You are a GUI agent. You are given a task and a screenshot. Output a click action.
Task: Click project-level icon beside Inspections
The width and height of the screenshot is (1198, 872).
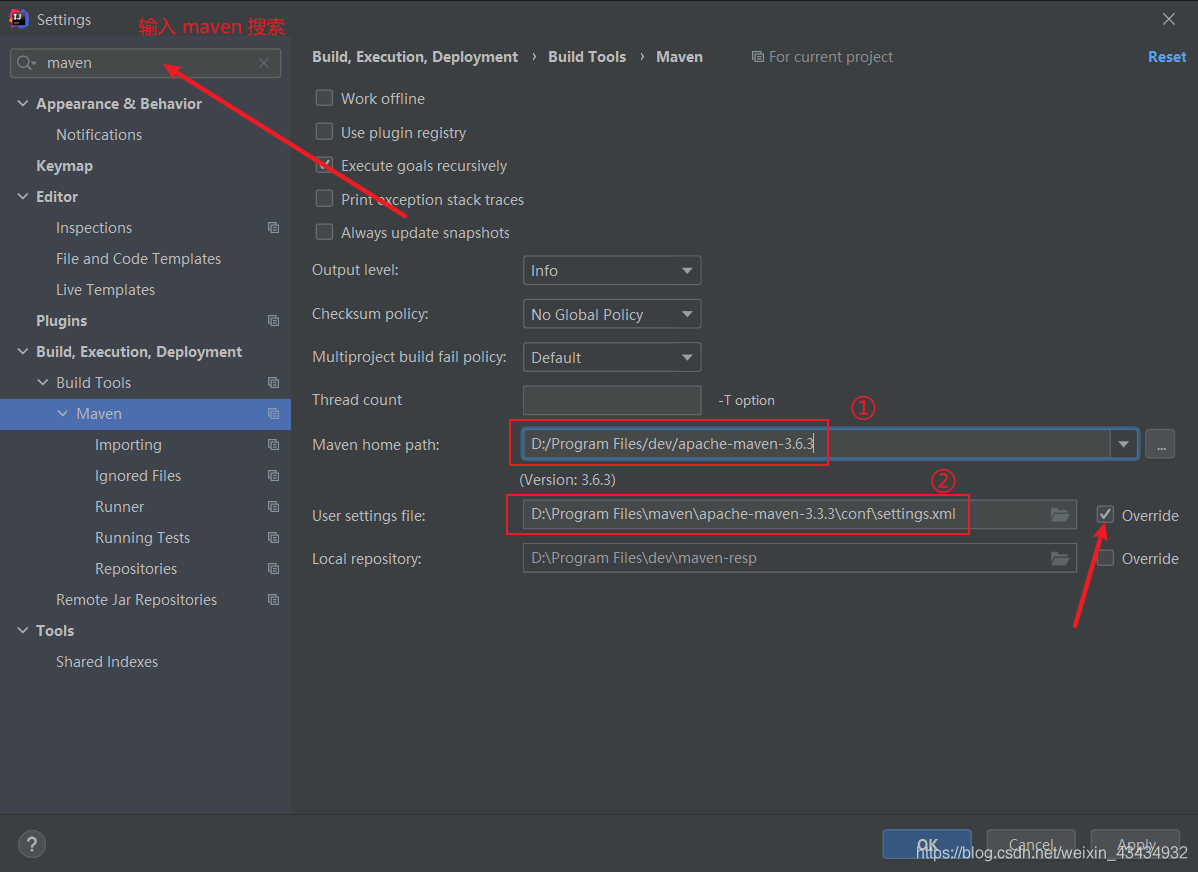click(x=274, y=228)
